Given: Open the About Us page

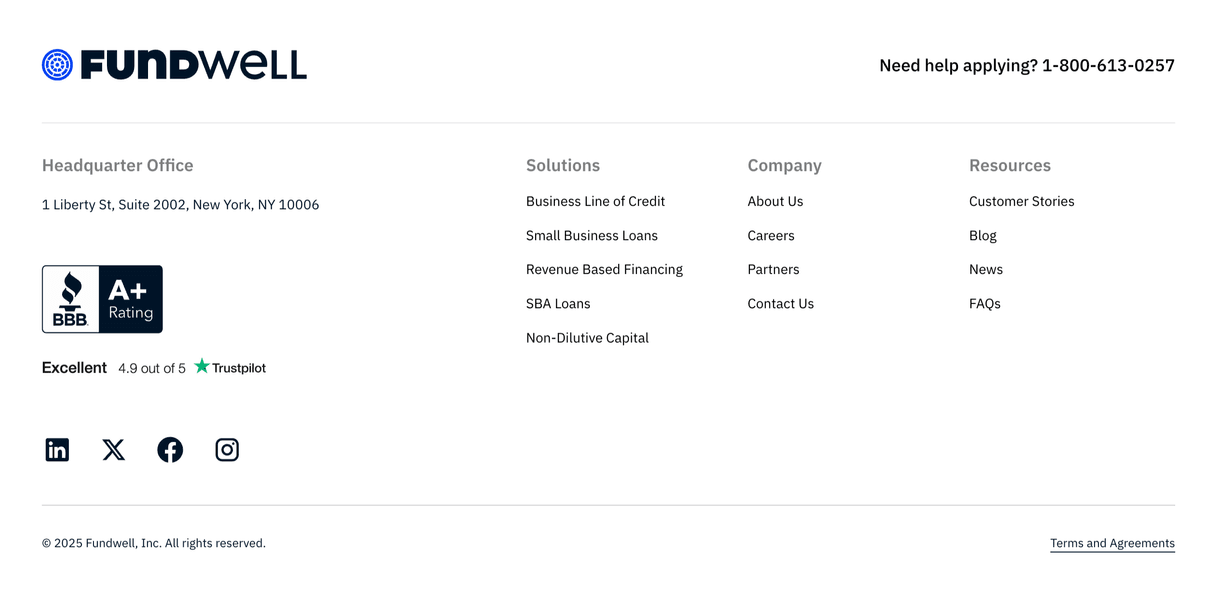Looking at the screenshot, I should 775,201.
